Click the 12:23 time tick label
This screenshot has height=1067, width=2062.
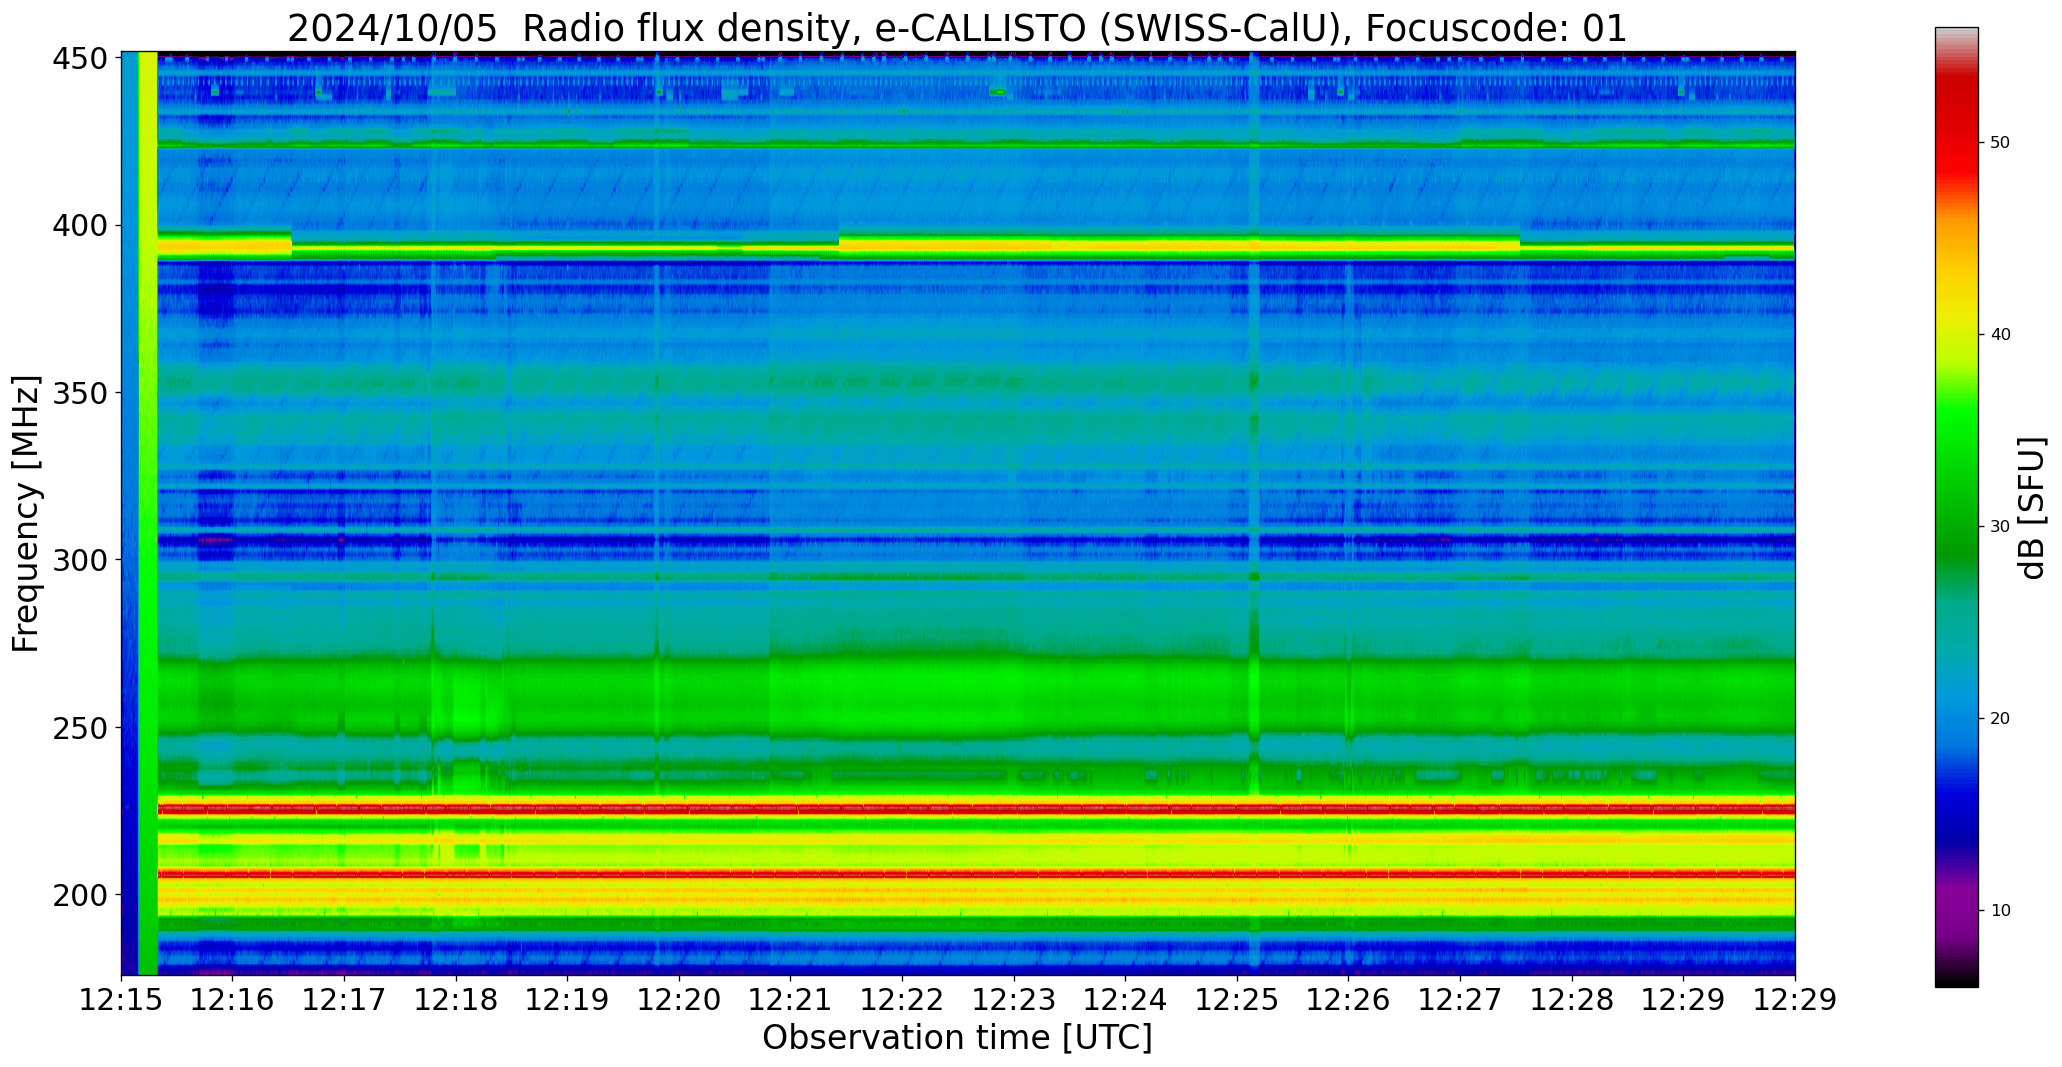(x=1014, y=1000)
